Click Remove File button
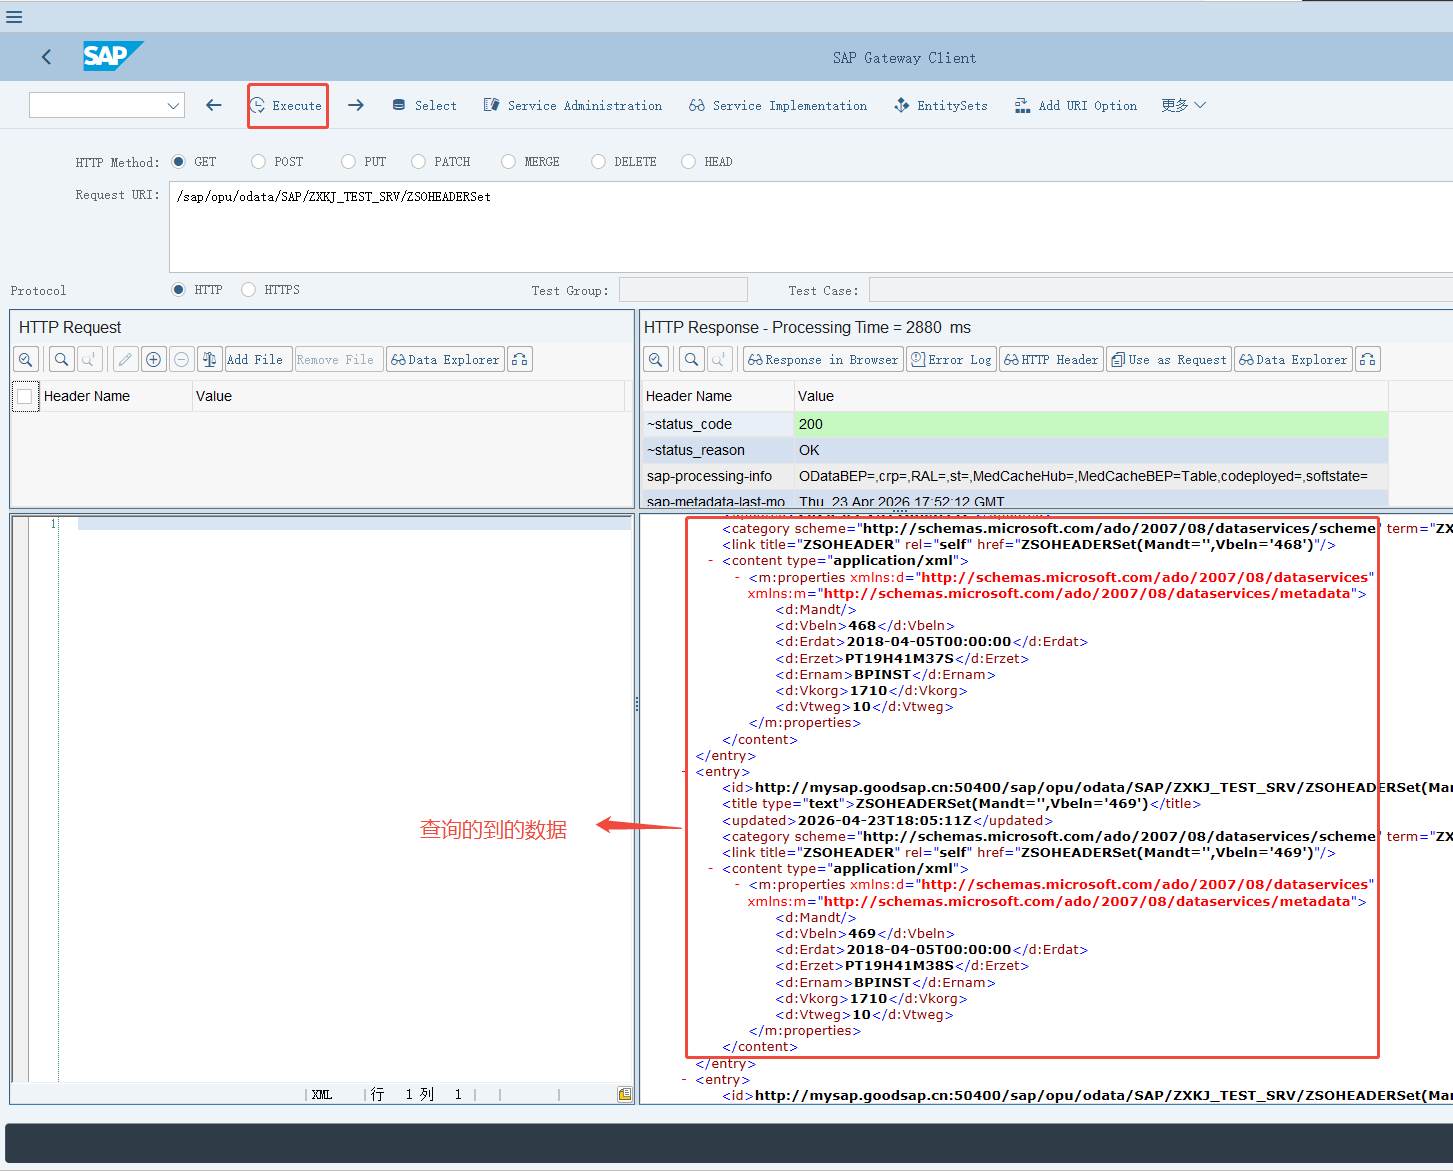Viewport: 1453px width, 1171px height. click(x=339, y=359)
